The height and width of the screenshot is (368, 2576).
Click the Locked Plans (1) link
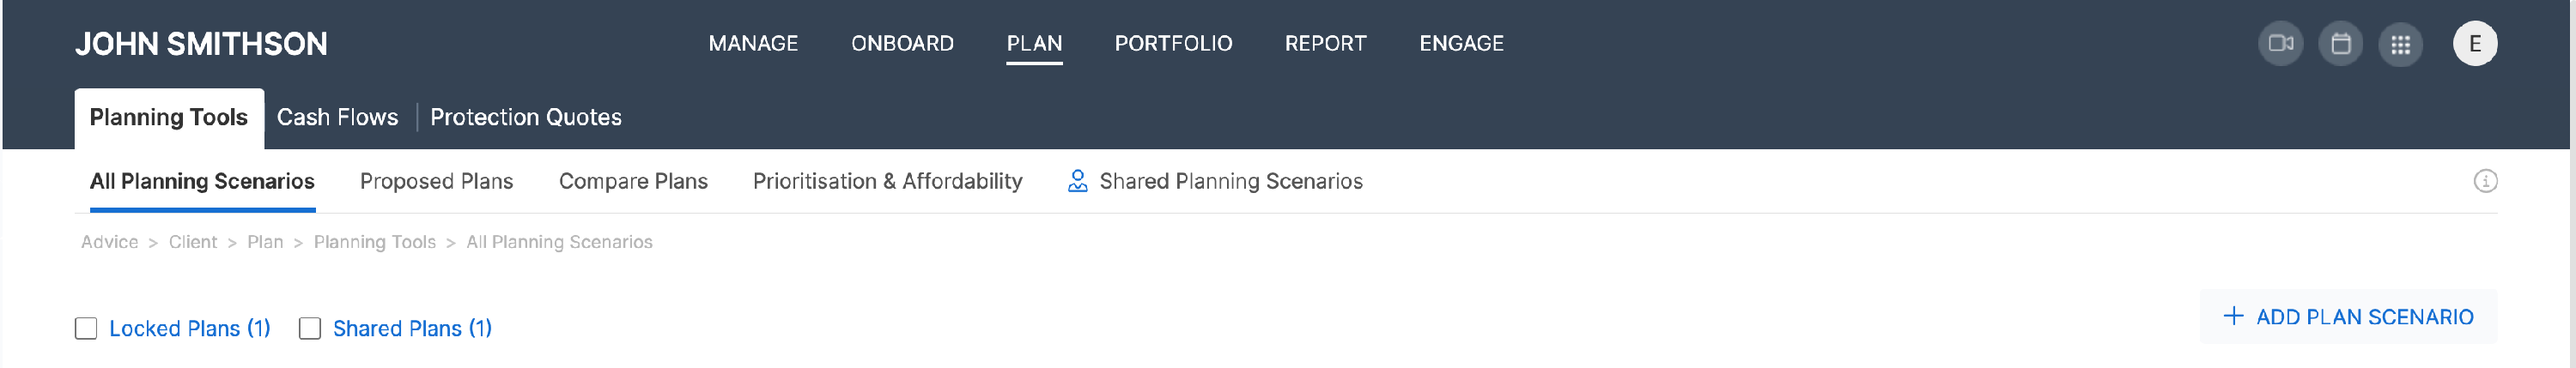(x=190, y=328)
